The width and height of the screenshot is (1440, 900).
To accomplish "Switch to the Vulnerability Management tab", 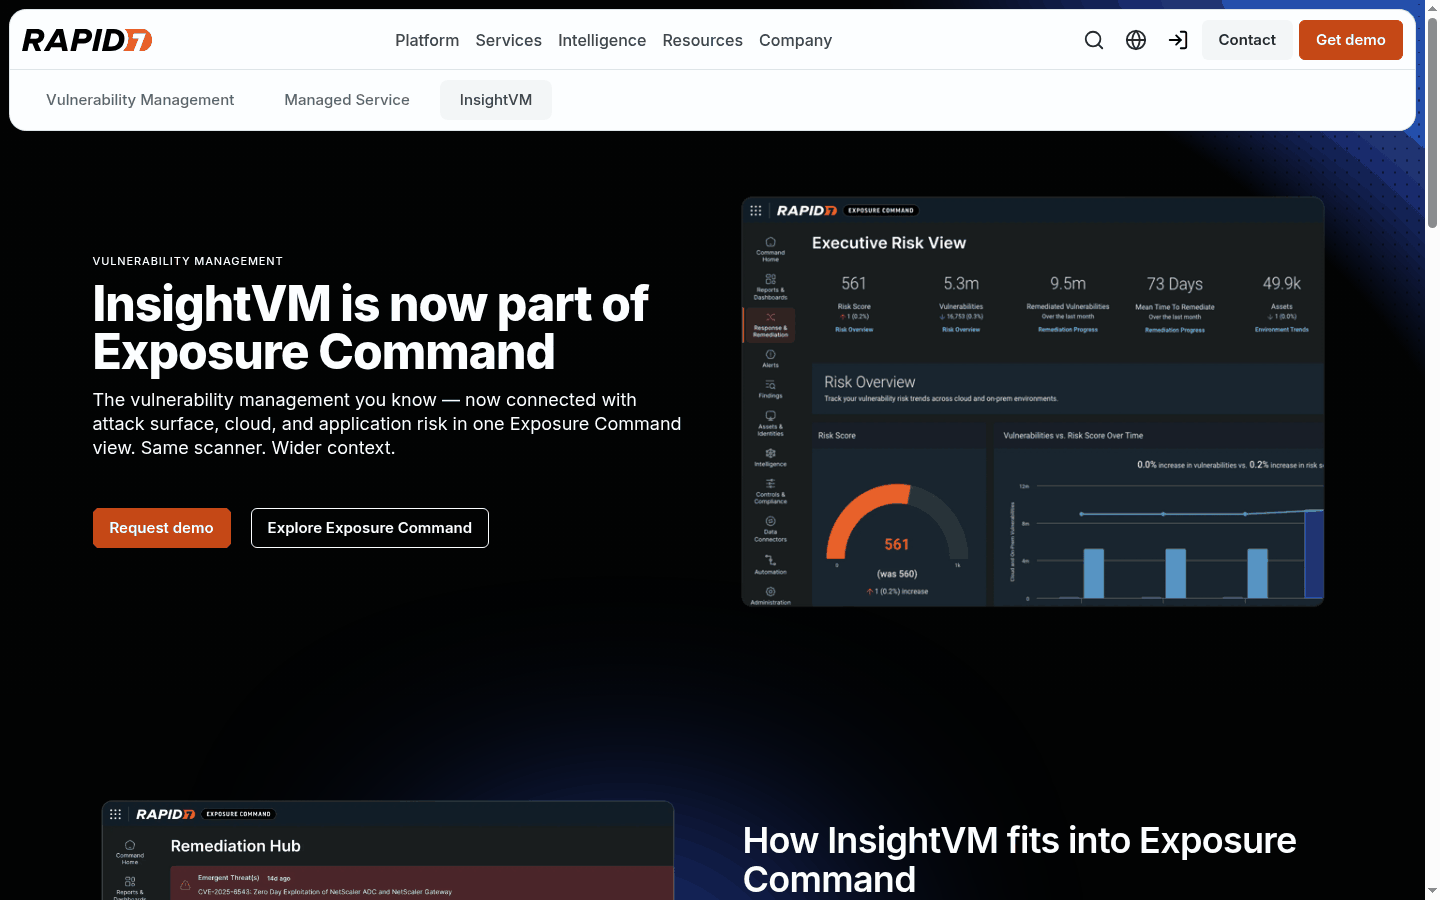I will pos(140,100).
